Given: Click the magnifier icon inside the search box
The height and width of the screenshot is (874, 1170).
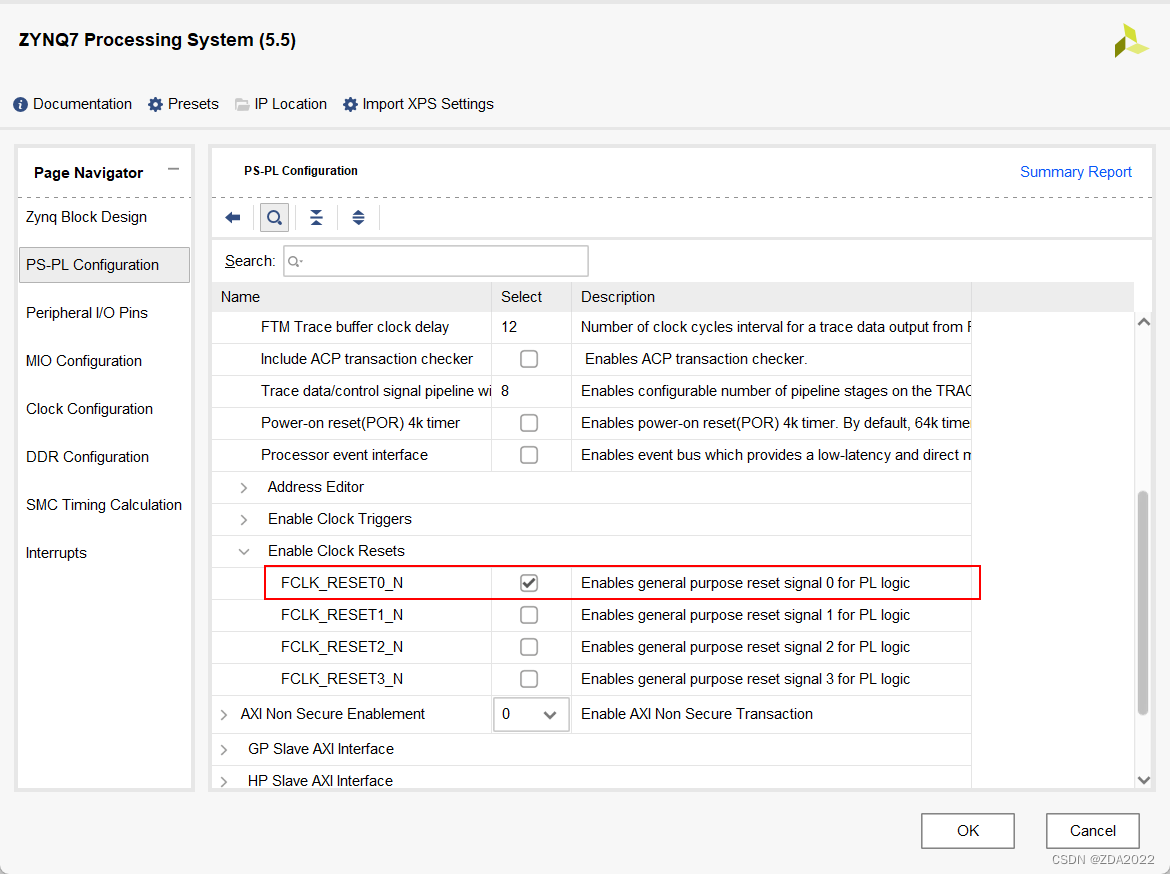Looking at the screenshot, I should click(x=295, y=261).
